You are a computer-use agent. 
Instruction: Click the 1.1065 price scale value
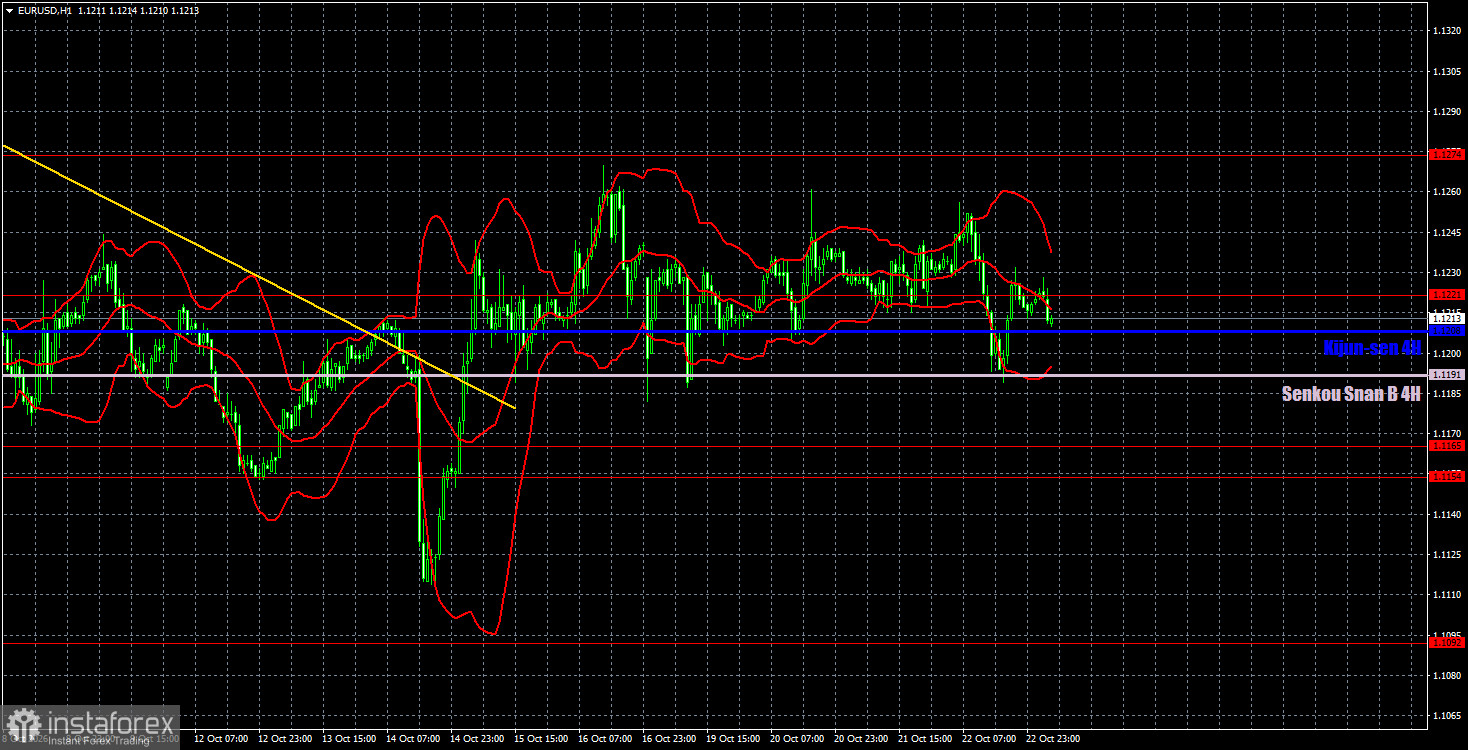[1447, 716]
